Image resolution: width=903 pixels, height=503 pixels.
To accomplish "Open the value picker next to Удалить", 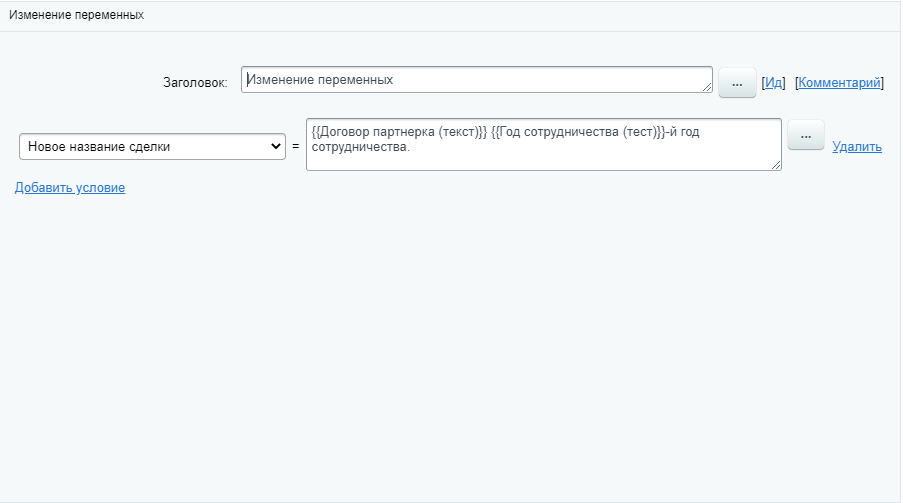I will point(805,135).
